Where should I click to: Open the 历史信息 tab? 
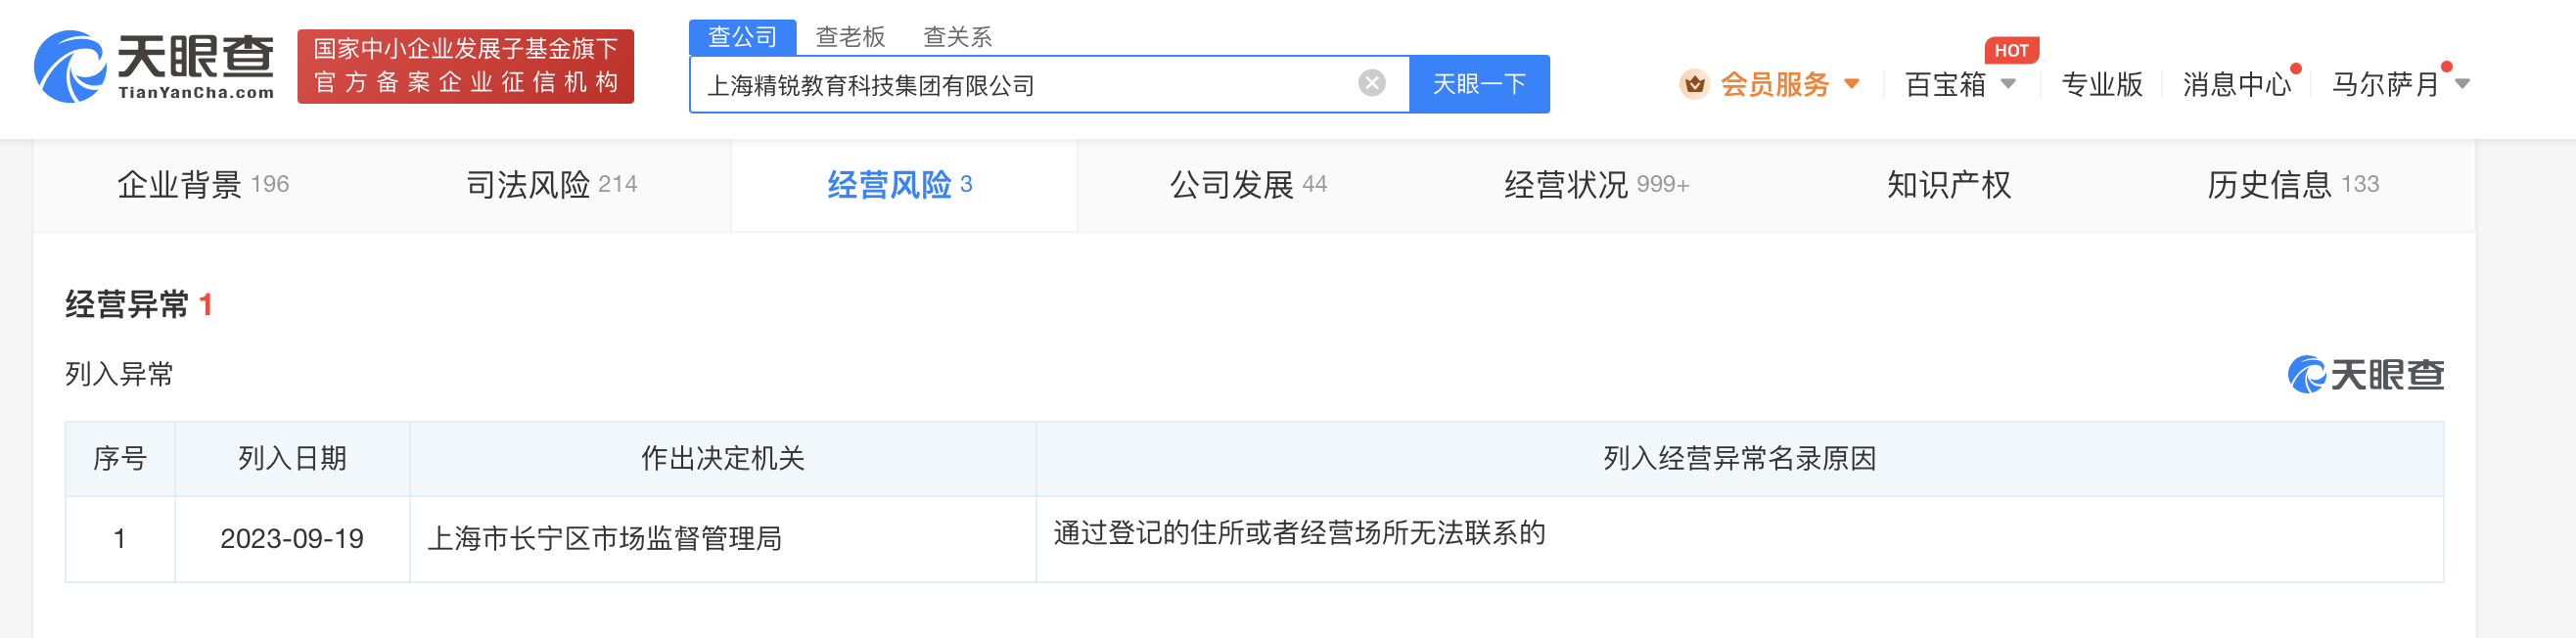[x=2292, y=185]
